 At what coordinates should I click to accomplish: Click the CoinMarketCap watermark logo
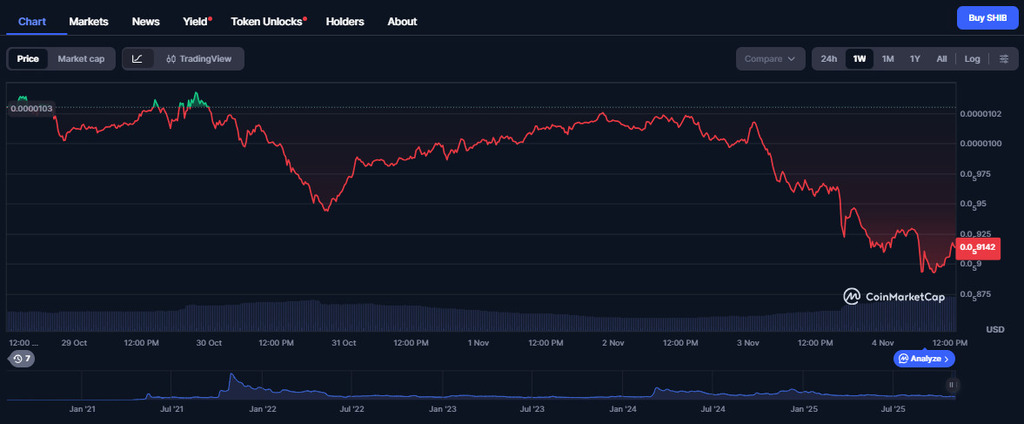click(x=893, y=296)
